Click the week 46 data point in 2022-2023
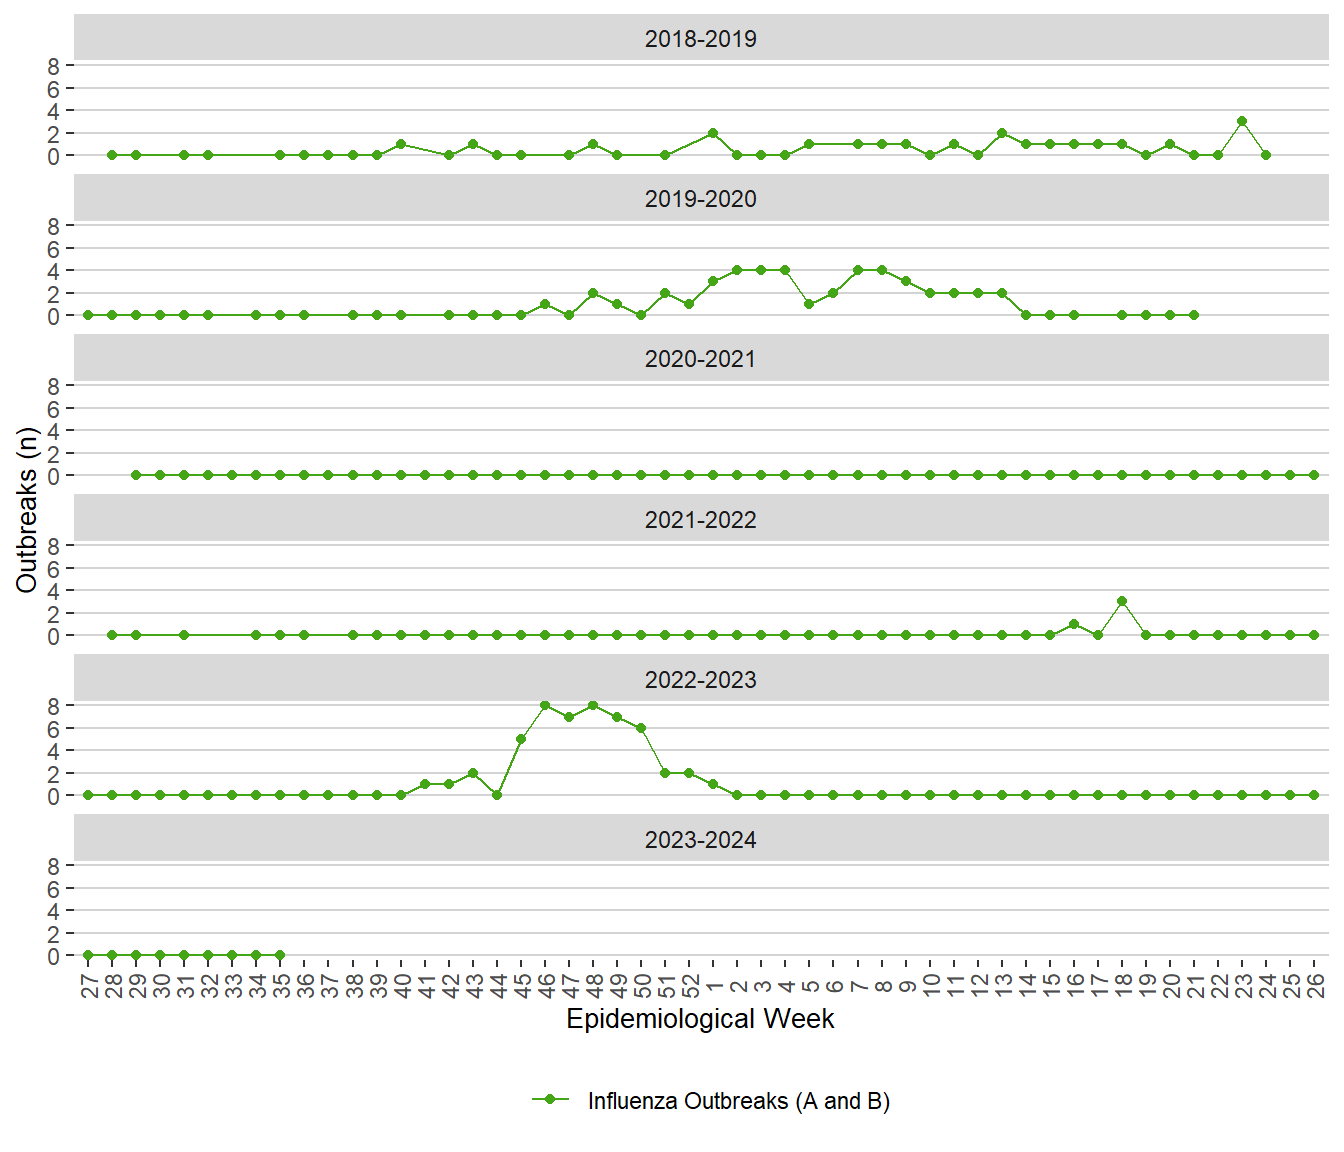This screenshot has width=1344, height=1152. (x=545, y=705)
